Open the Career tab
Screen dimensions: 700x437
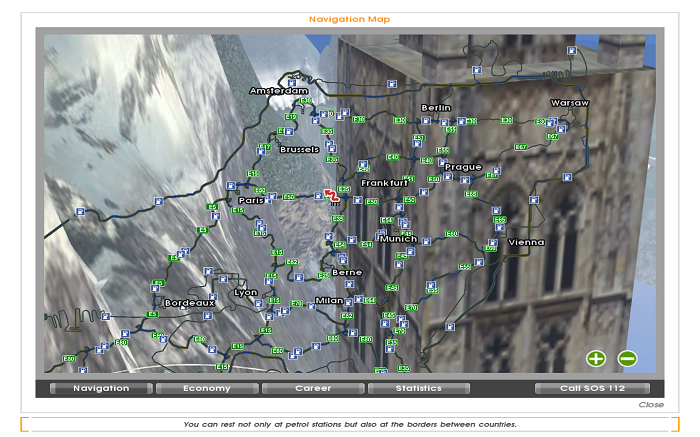pyautogui.click(x=312, y=388)
